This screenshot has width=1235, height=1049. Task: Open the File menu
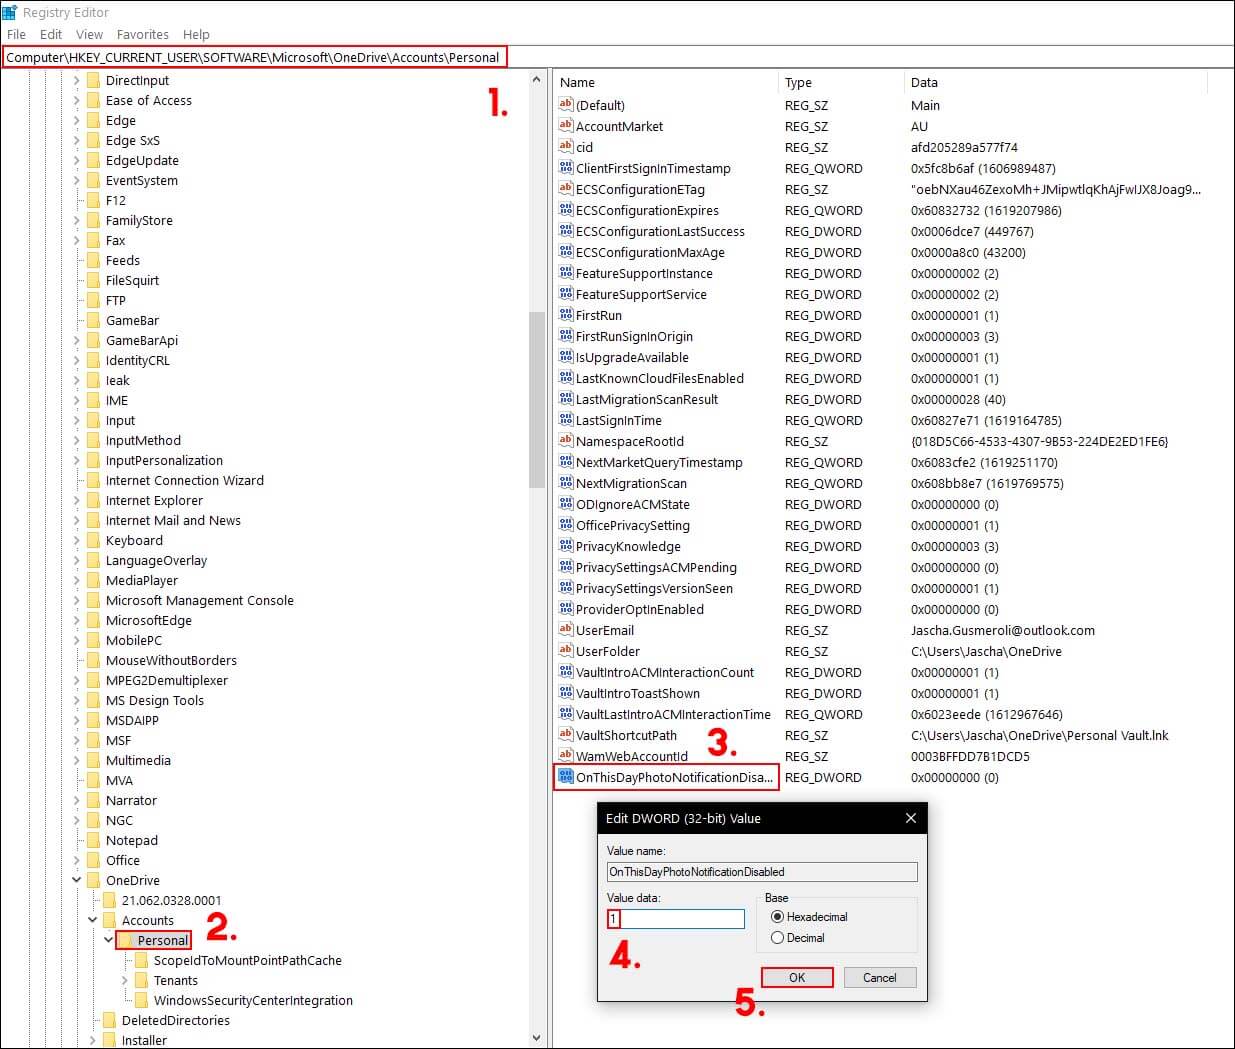(x=16, y=34)
